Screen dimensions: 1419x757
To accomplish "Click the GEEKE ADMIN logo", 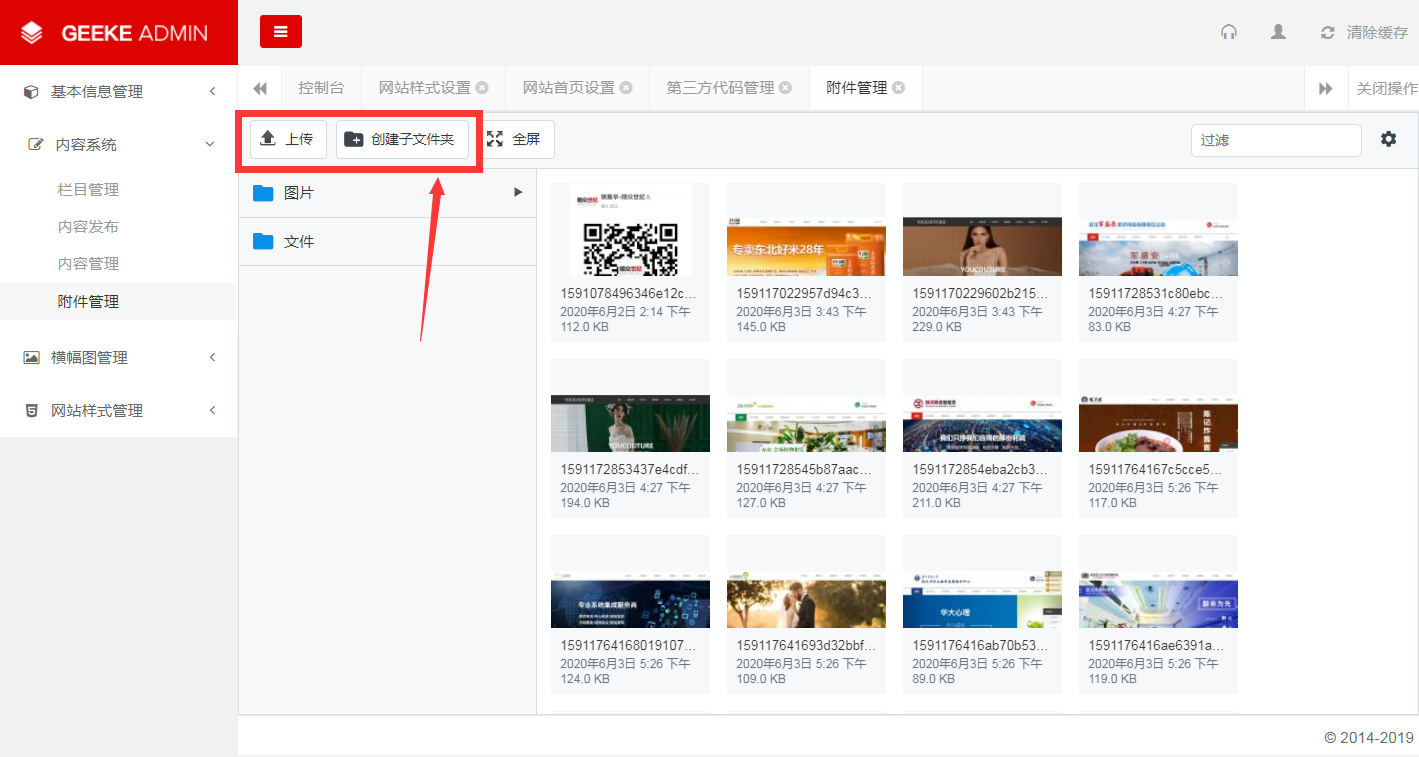I will [x=119, y=32].
